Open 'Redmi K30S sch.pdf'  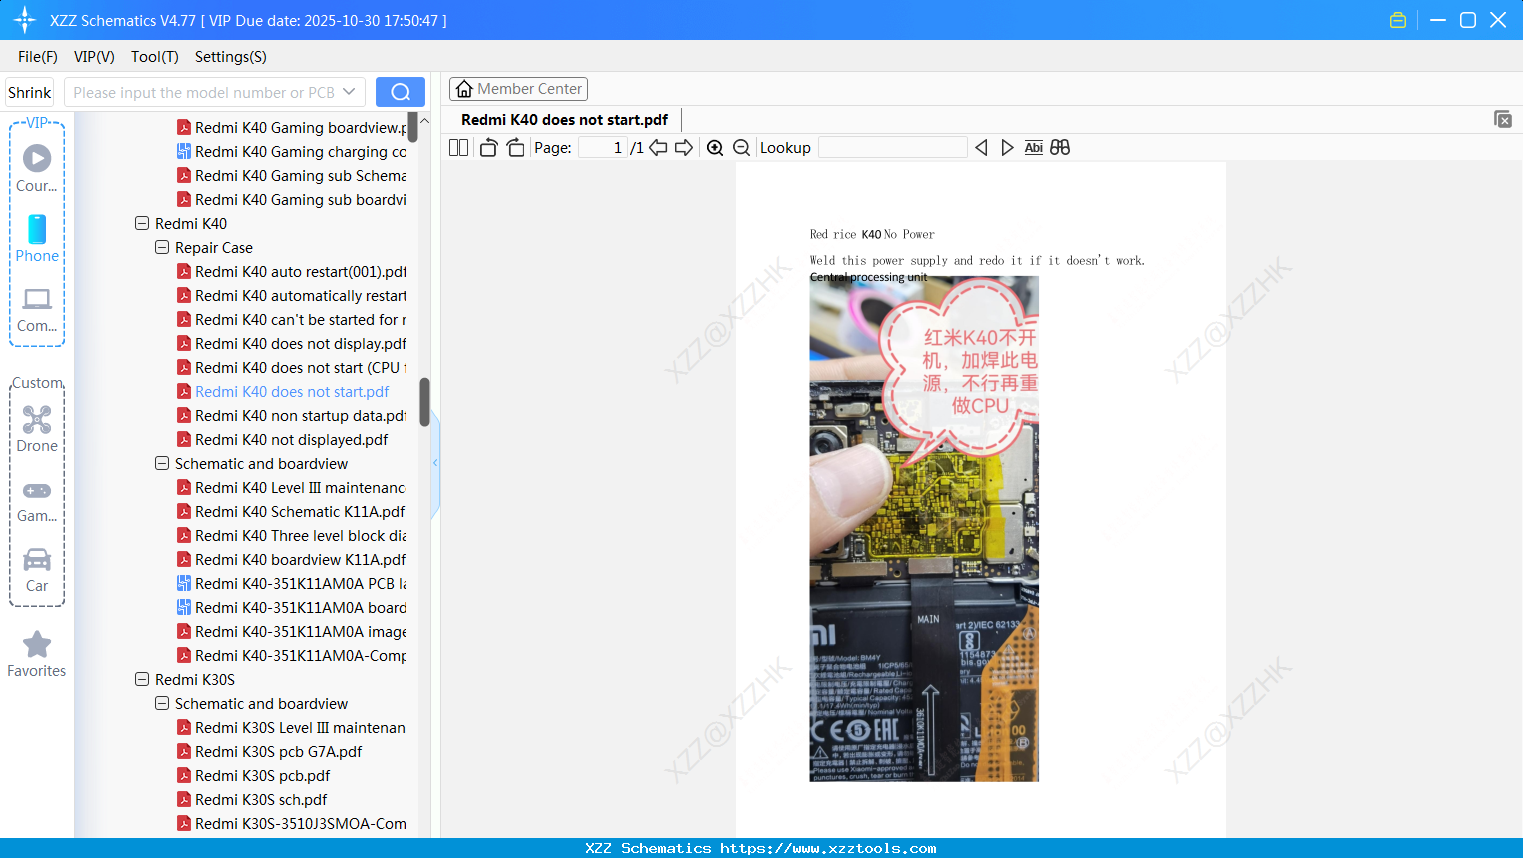pyautogui.click(x=252, y=800)
